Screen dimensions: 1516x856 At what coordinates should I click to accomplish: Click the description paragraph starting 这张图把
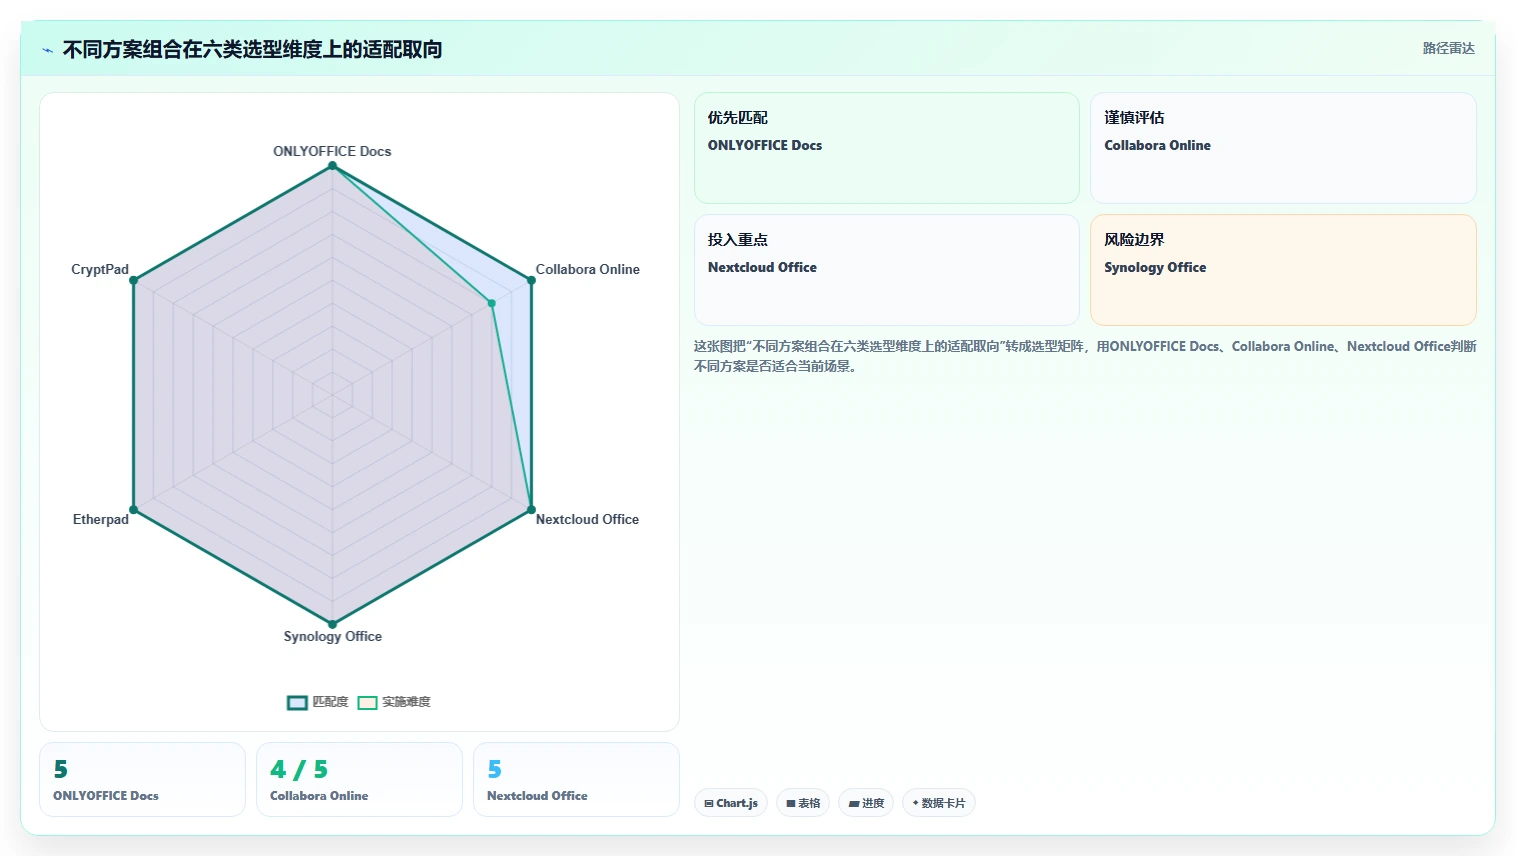coord(1085,356)
